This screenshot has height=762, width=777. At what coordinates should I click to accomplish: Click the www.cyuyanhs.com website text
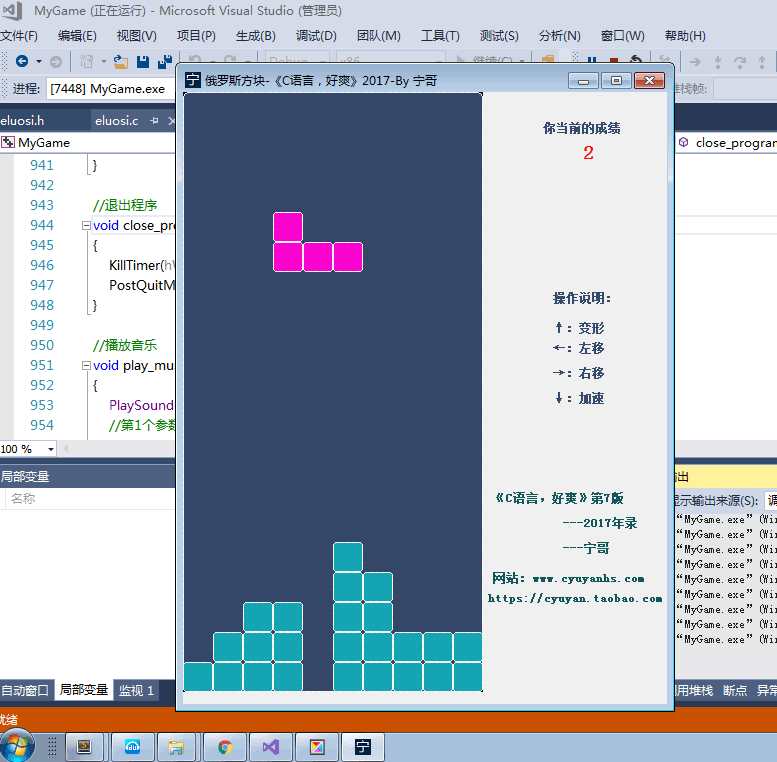coord(588,579)
